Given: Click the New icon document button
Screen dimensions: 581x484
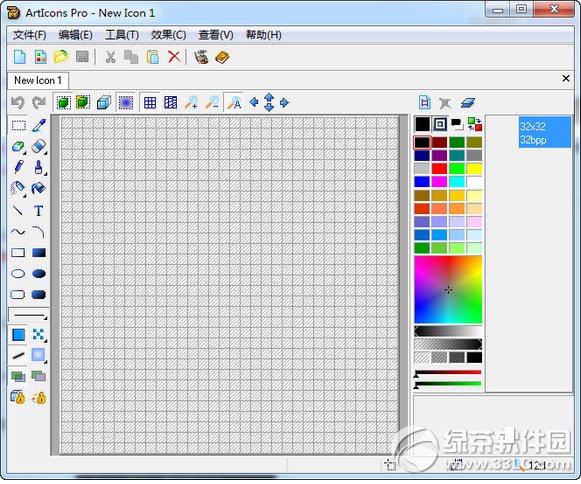Looking at the screenshot, I should [20, 57].
